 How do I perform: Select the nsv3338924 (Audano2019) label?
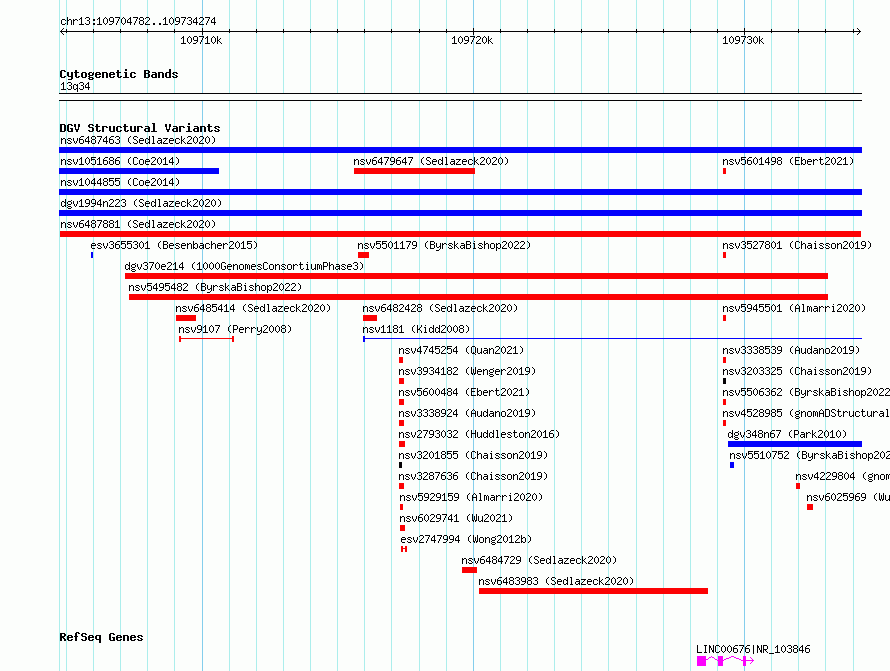point(467,413)
